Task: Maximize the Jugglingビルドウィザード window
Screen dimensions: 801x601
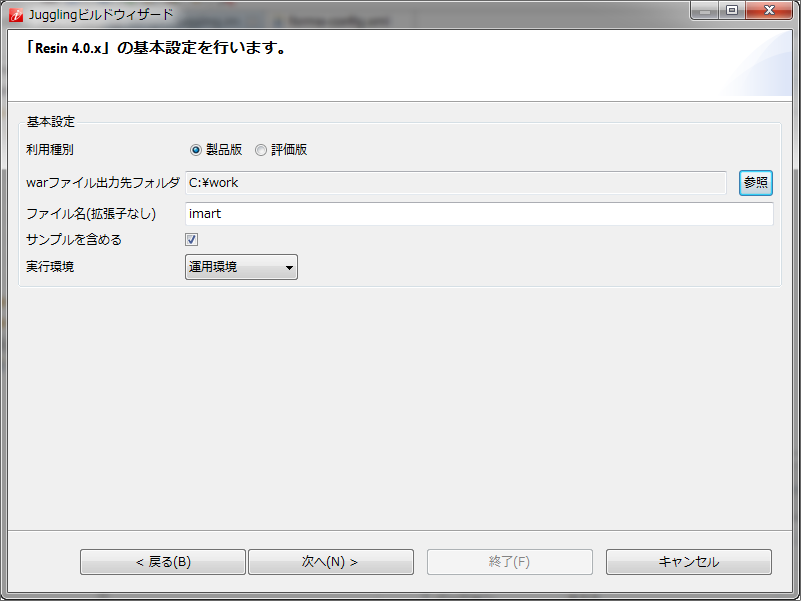Action: click(732, 11)
